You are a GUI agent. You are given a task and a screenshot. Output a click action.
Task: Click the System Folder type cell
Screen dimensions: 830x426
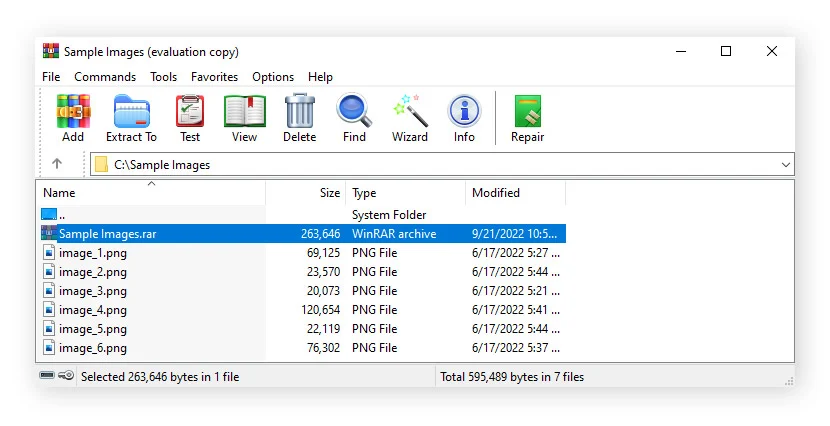click(389, 215)
